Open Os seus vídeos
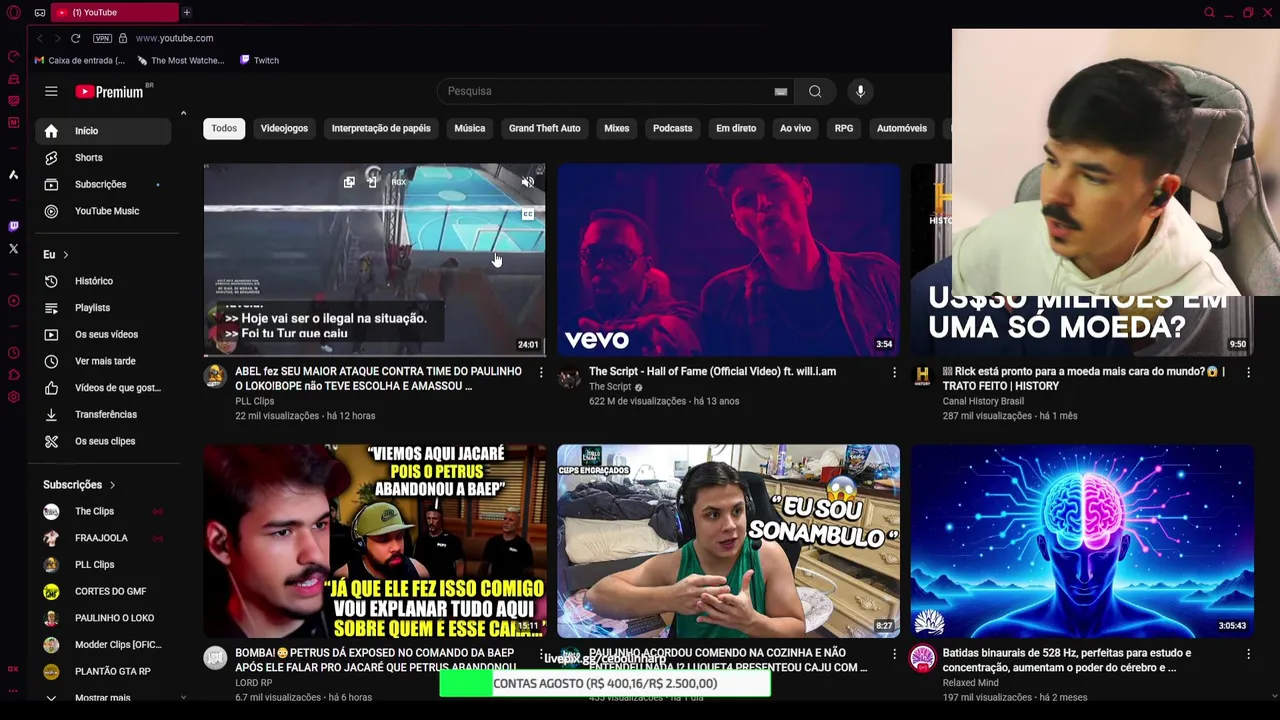1280x720 pixels. pos(103,334)
